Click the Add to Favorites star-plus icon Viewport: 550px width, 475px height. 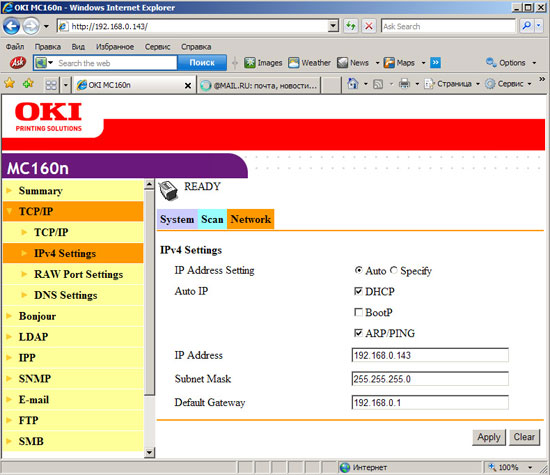click(28, 83)
